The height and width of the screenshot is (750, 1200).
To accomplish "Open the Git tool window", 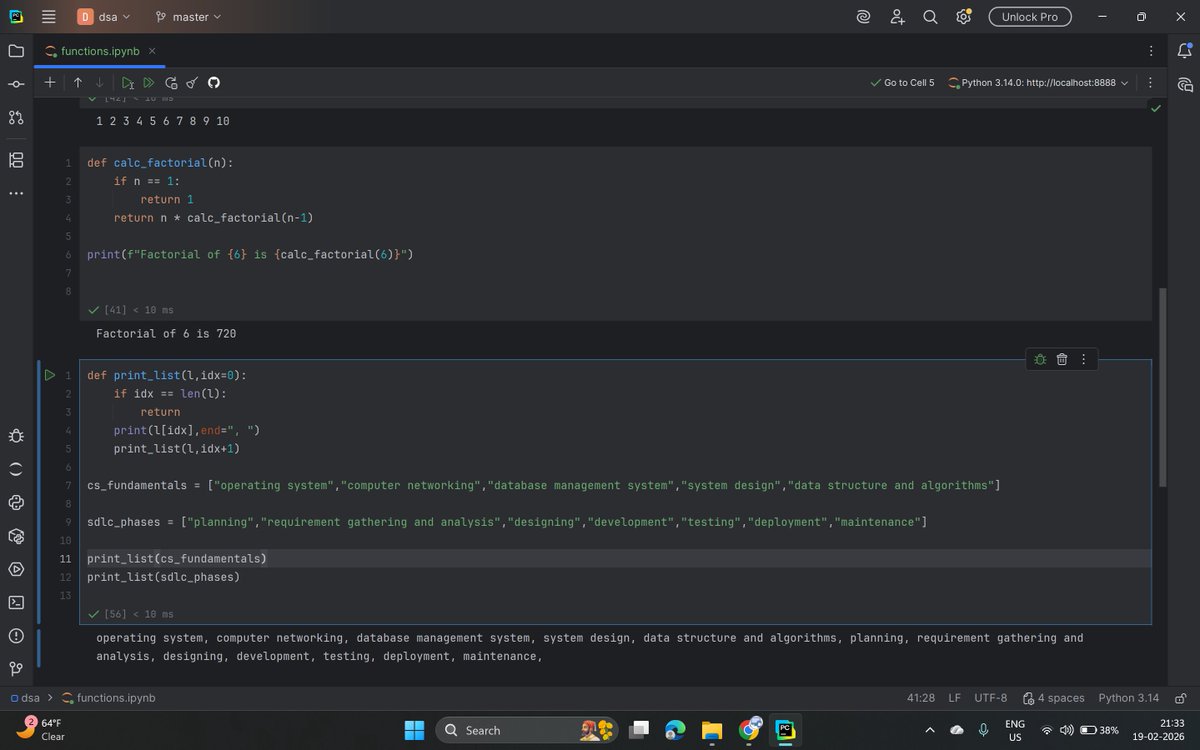I will (15, 668).
